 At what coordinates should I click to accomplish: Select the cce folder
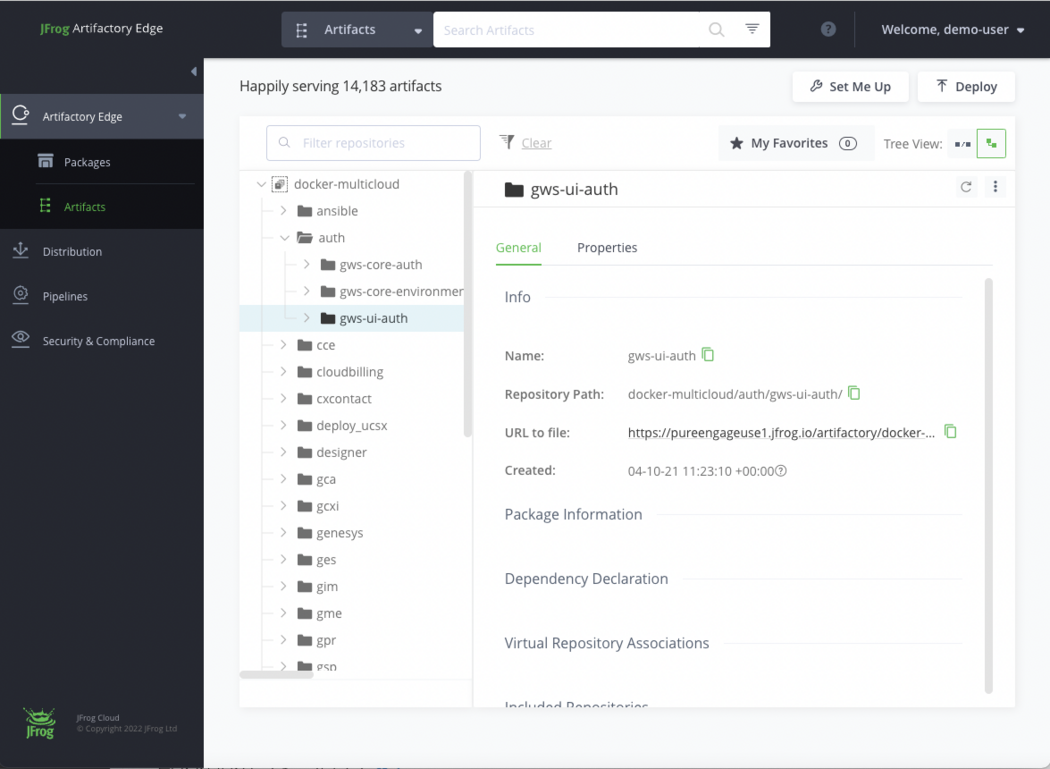[x=325, y=345]
